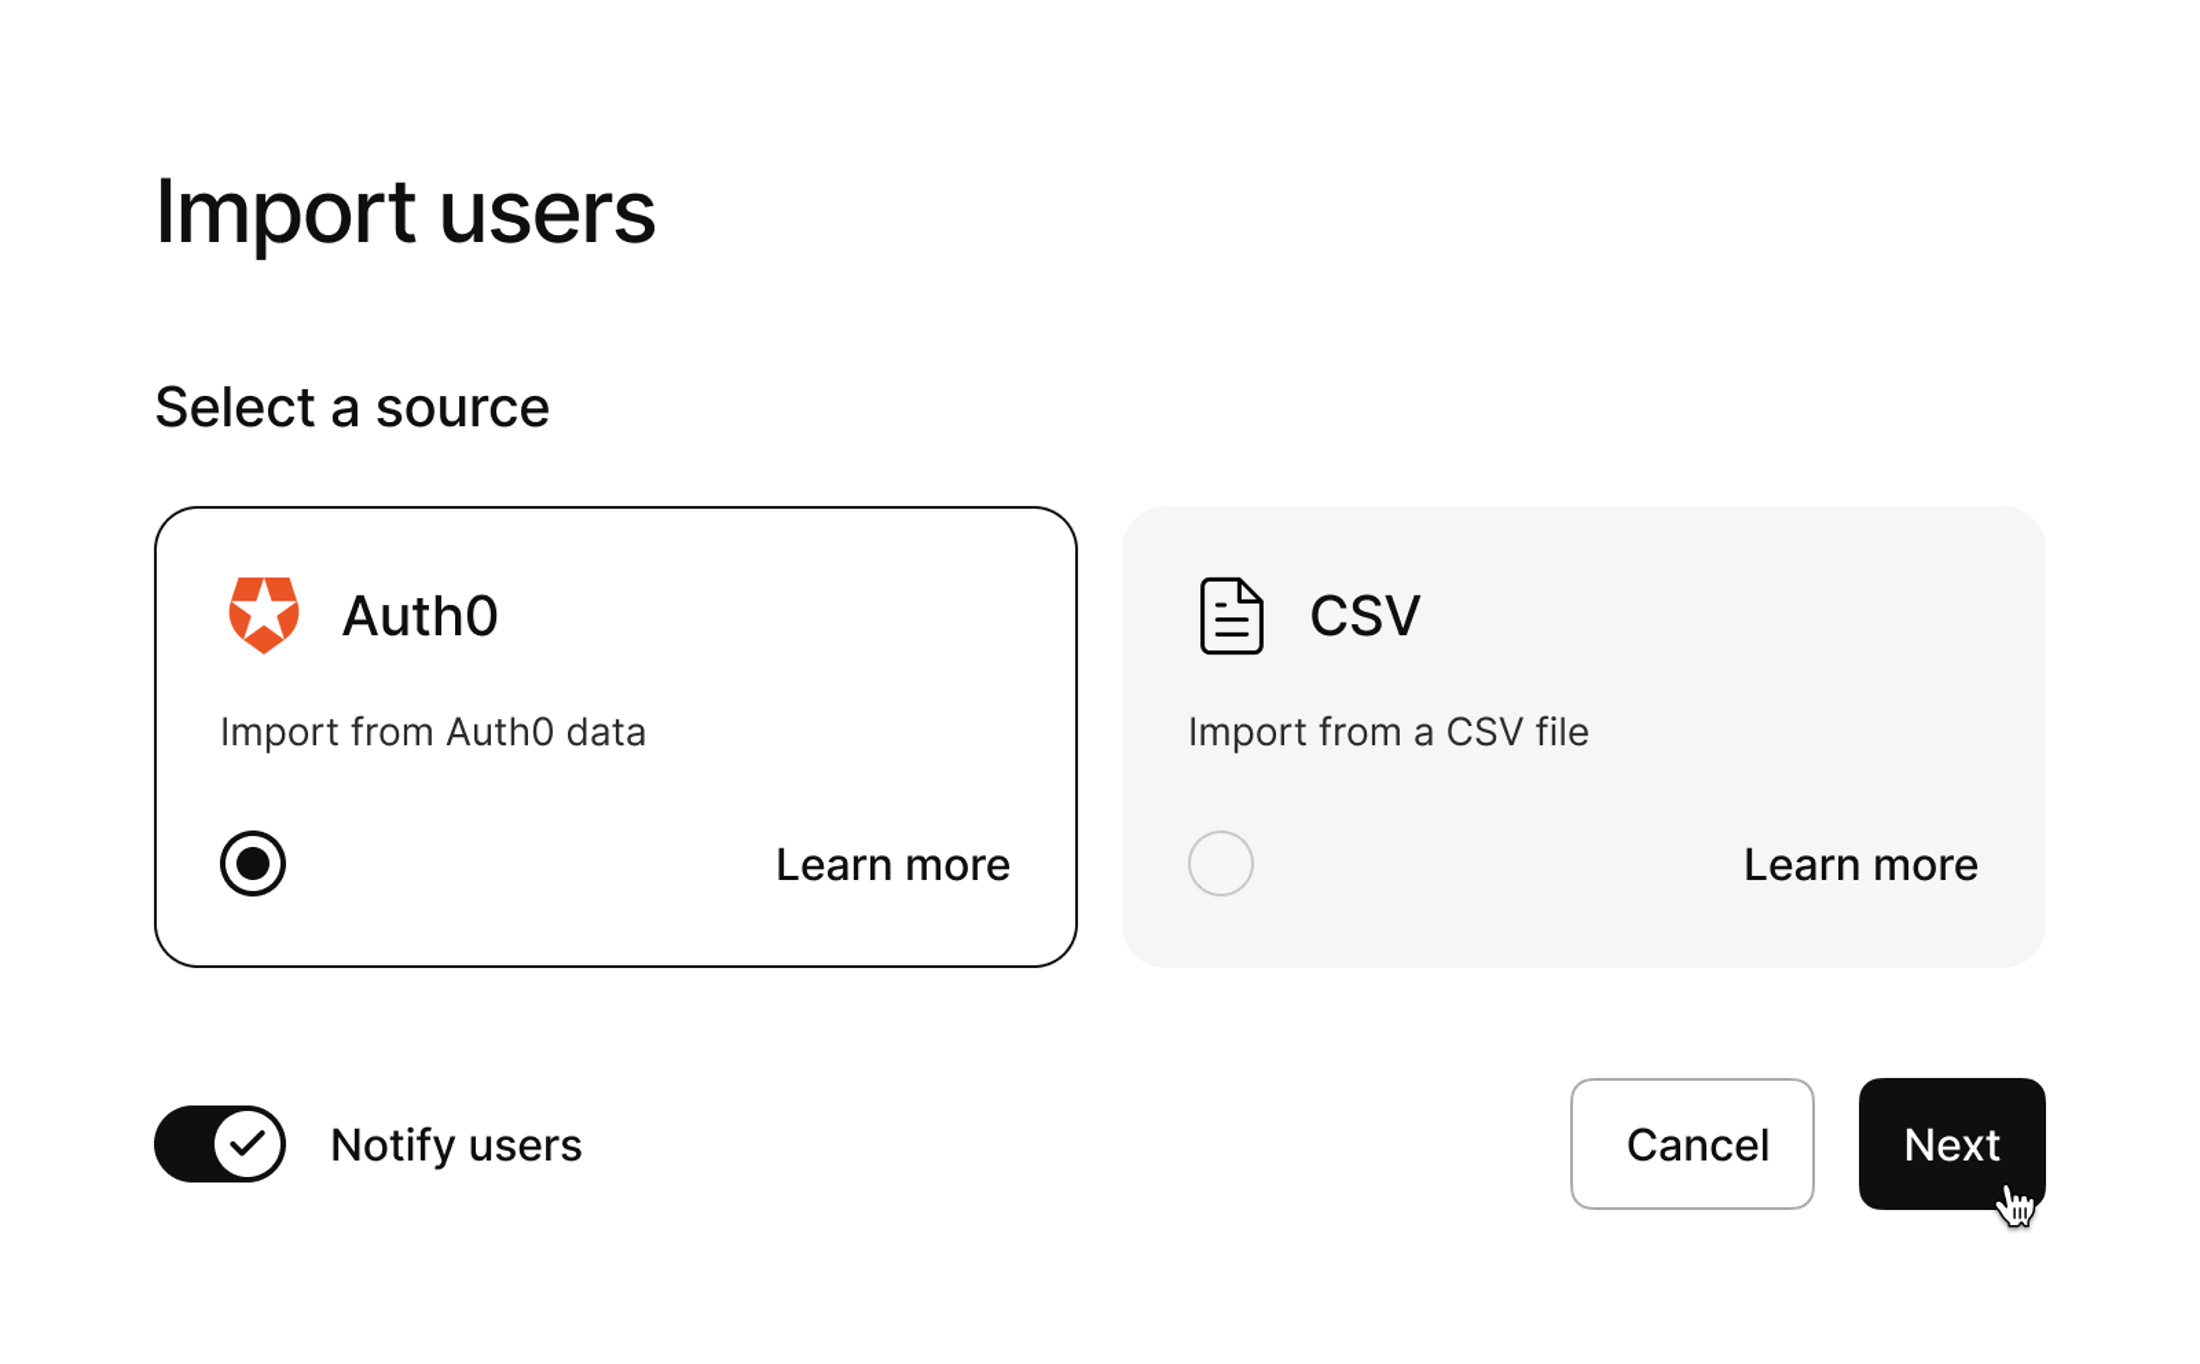Choose the Auth0 radio button

tap(252, 863)
